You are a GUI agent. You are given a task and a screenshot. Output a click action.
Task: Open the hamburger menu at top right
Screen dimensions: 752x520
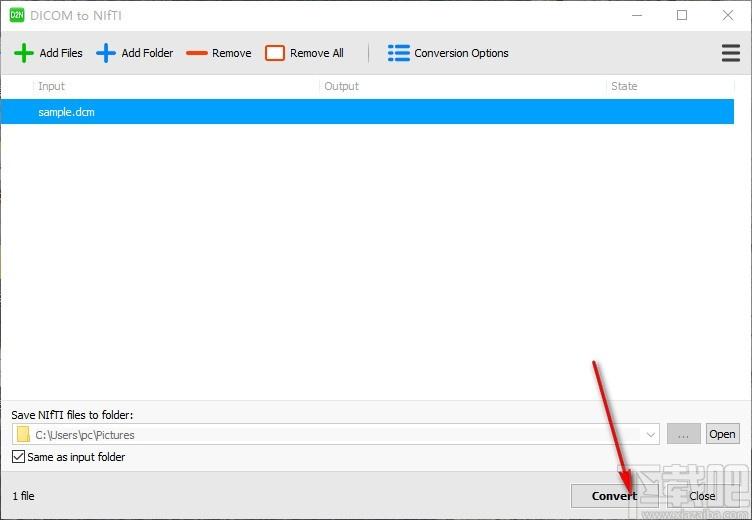(731, 53)
